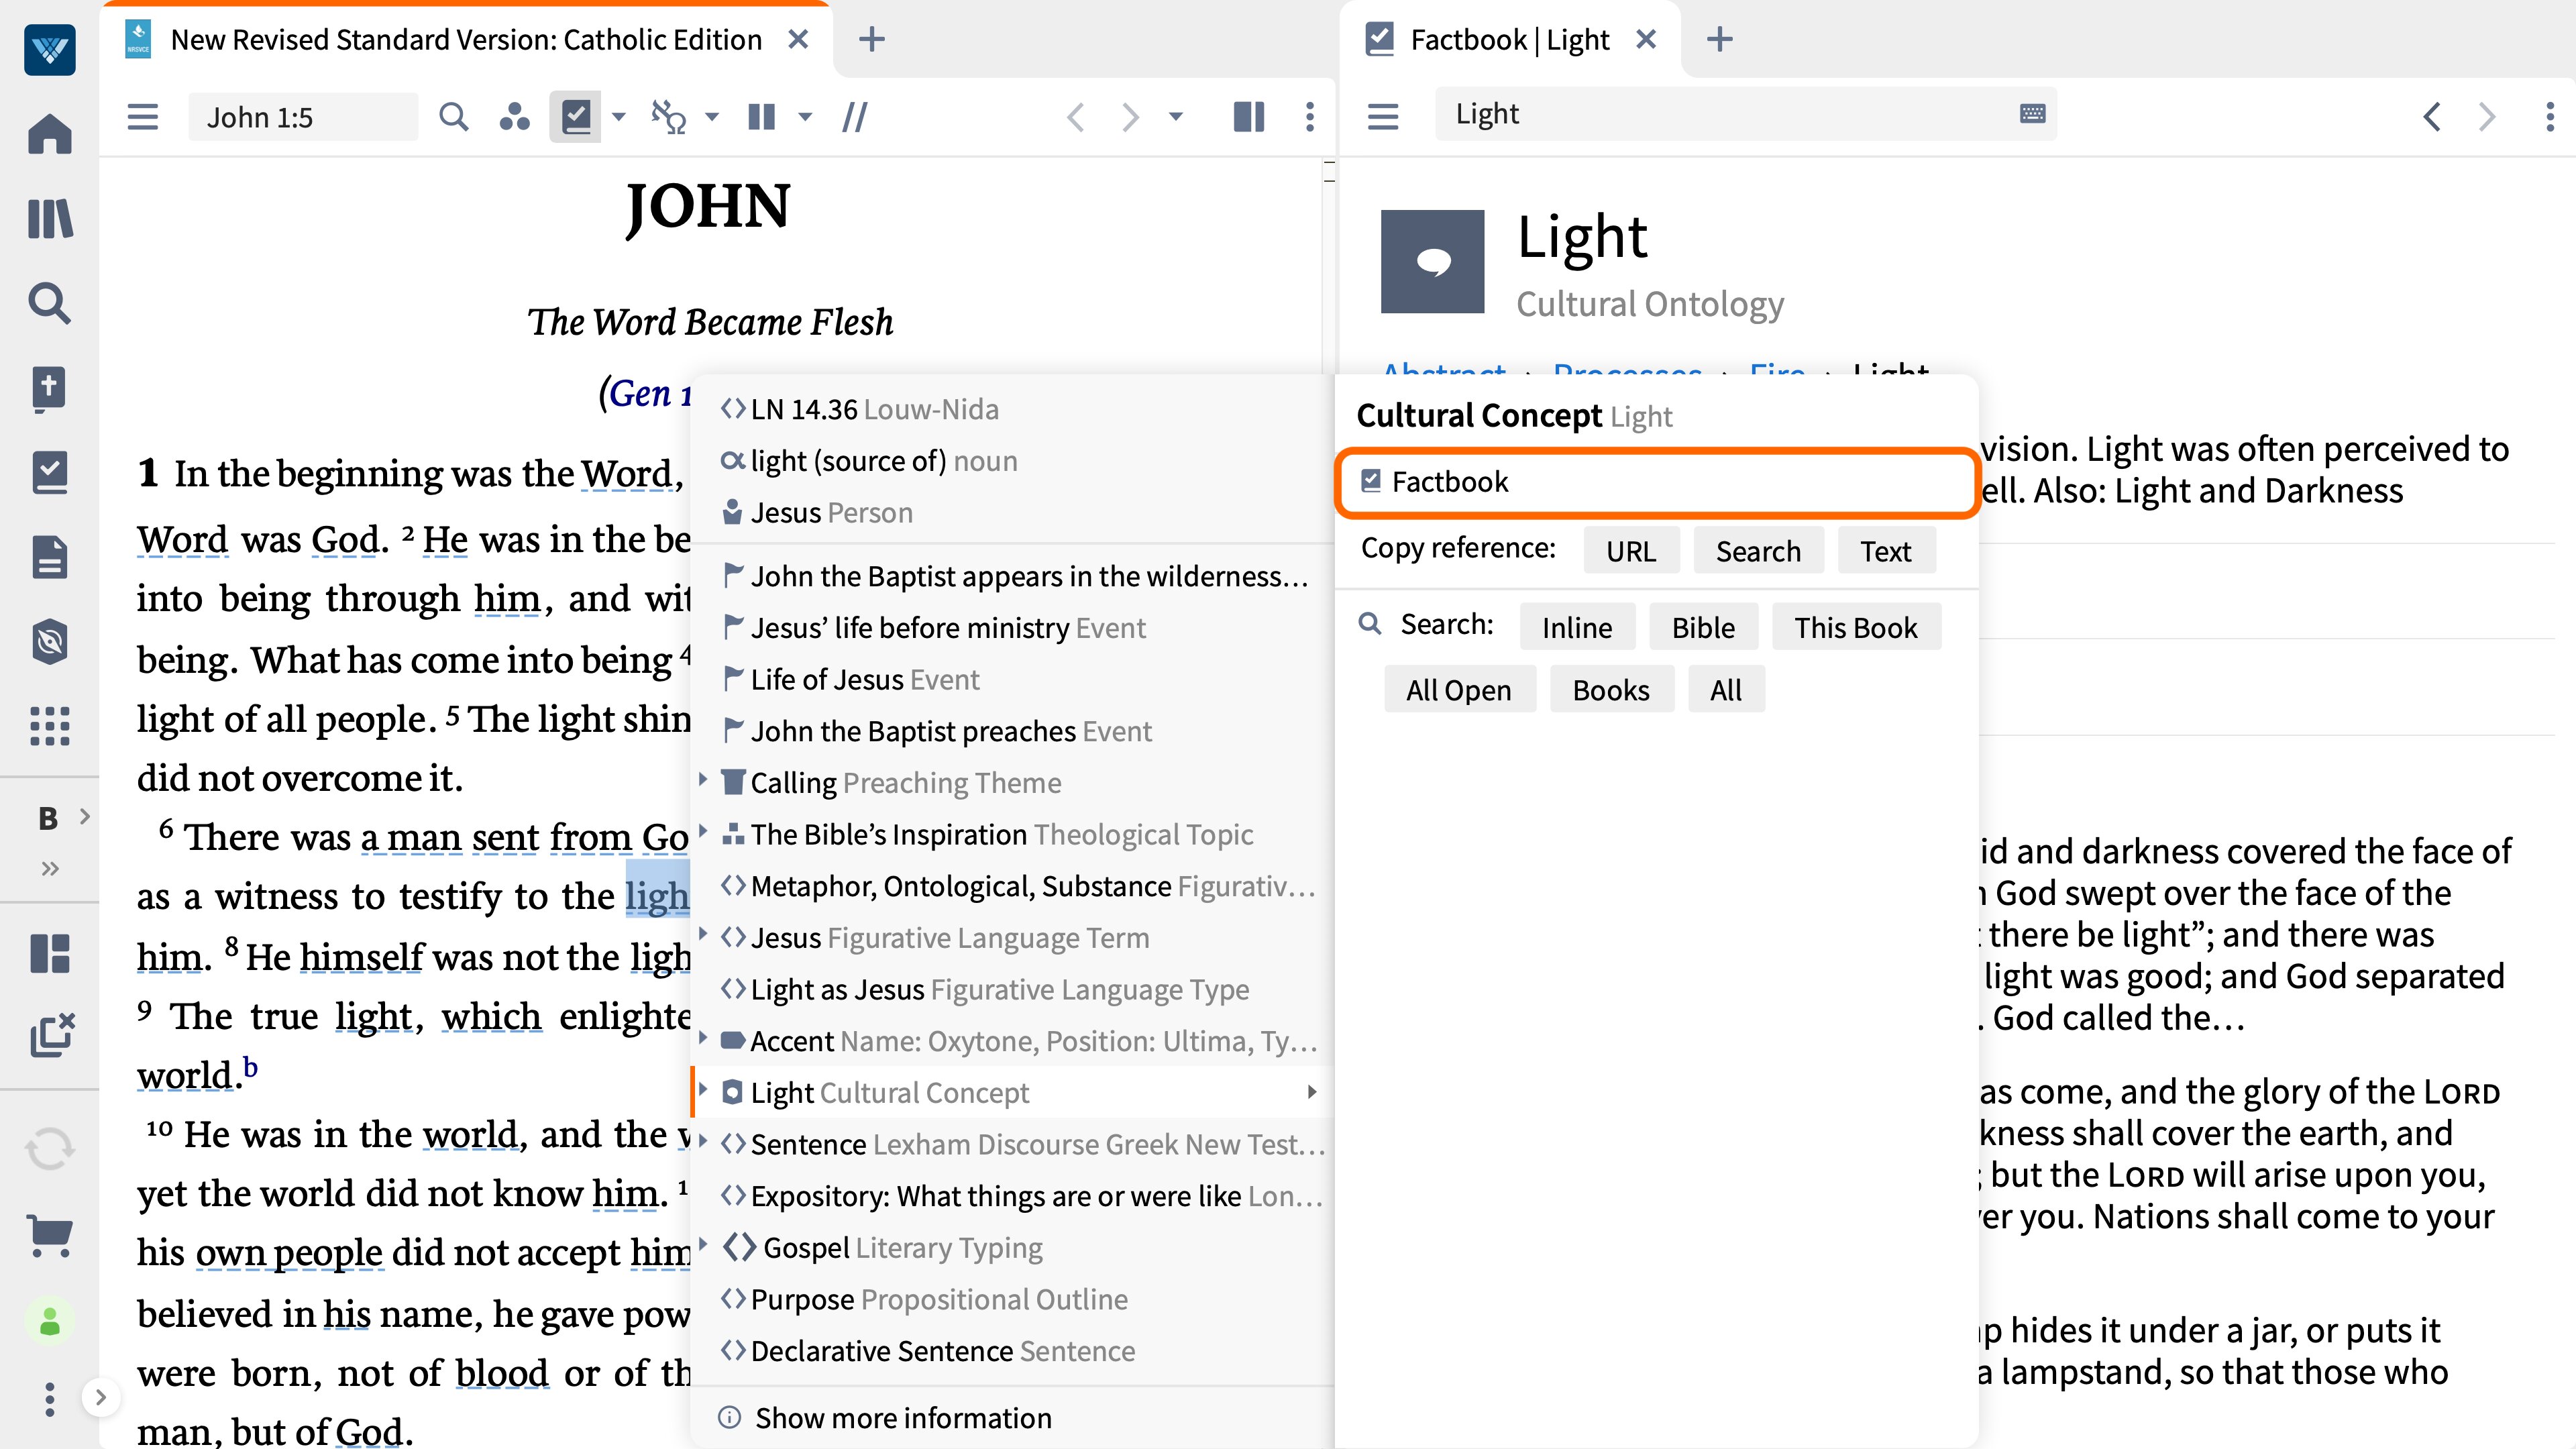
Task: Select the LN 14.36 Louw-Nida entry
Action: 1012,409
